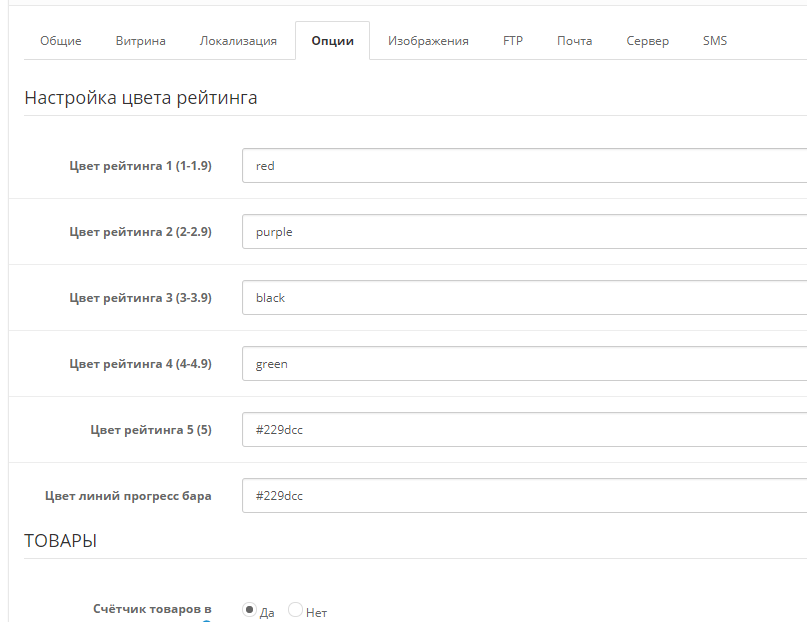Click the rating 1 color field containing red
807x622 pixels.
point(524,166)
